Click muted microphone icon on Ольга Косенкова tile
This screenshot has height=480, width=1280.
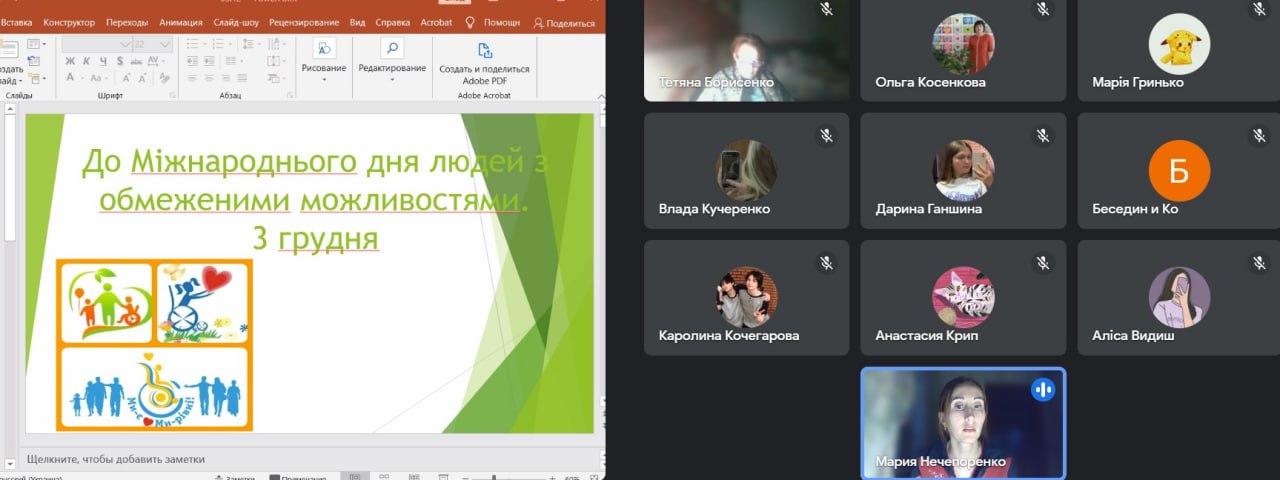point(1043,9)
